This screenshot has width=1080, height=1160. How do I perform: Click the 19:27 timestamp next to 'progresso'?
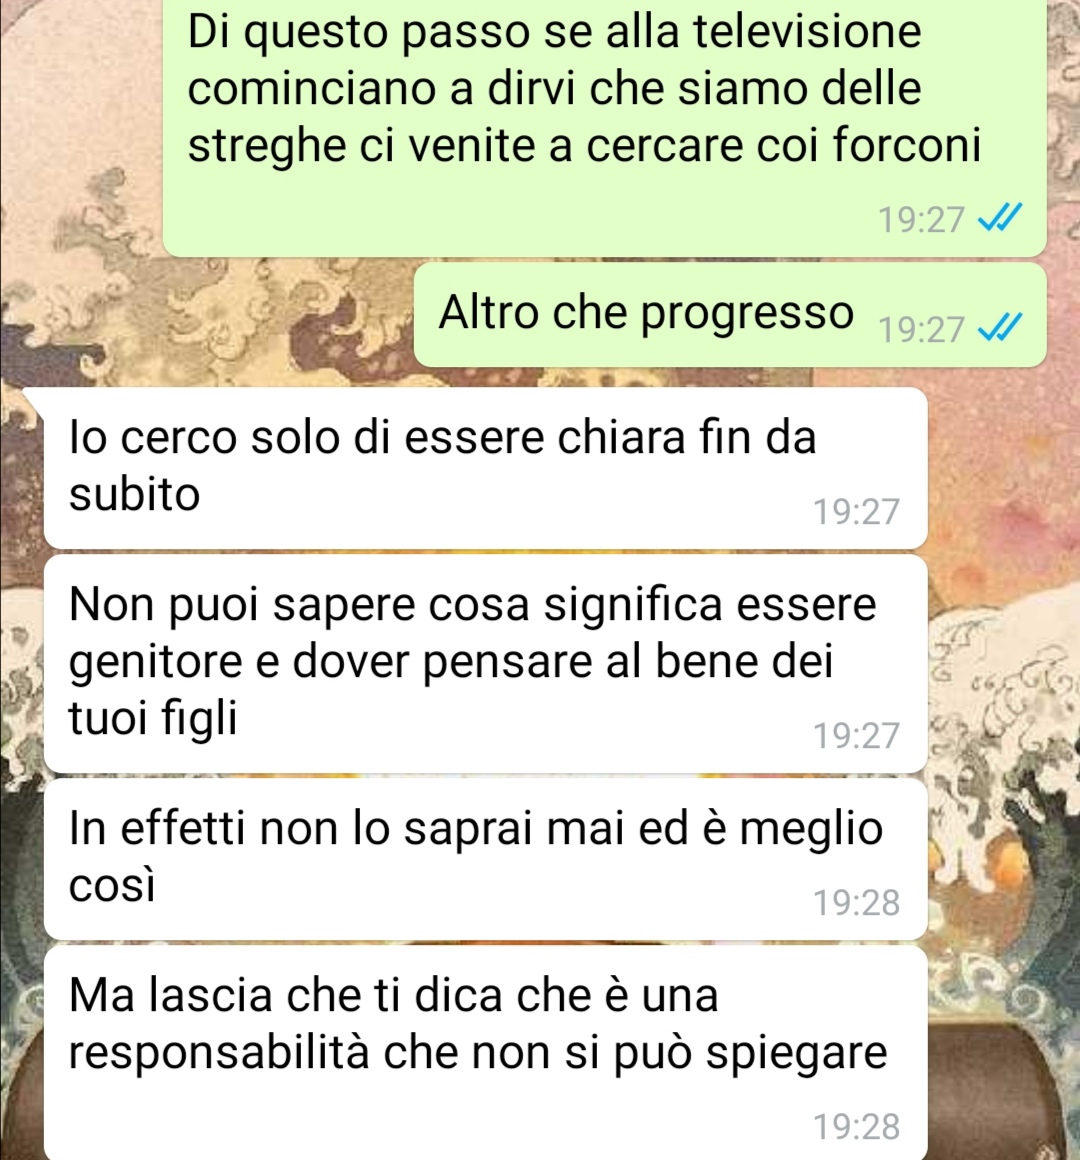[921, 329]
